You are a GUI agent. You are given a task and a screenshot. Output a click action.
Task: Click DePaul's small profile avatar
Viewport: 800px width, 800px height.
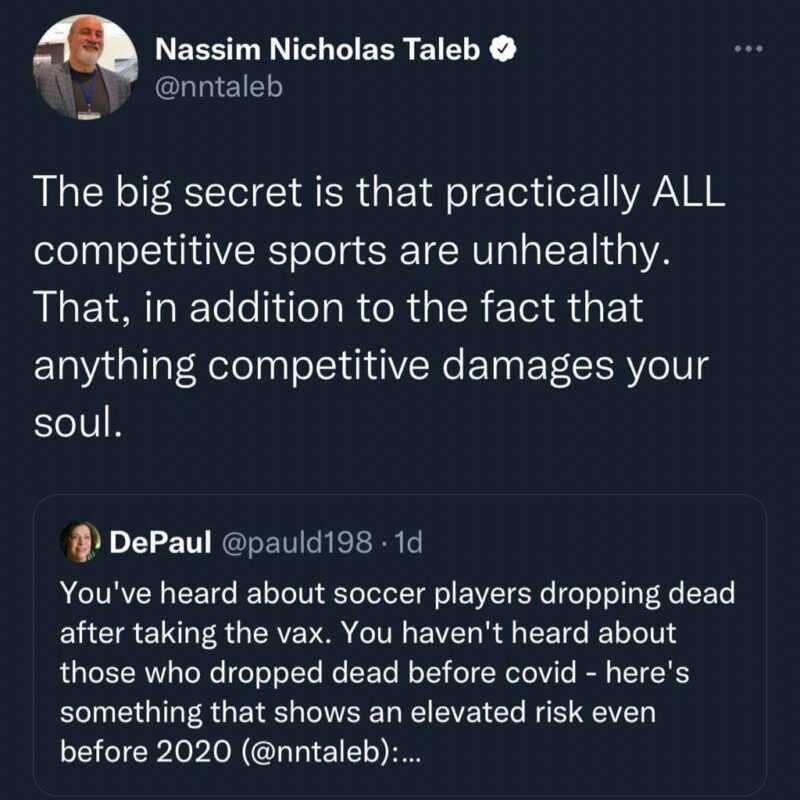point(78,542)
